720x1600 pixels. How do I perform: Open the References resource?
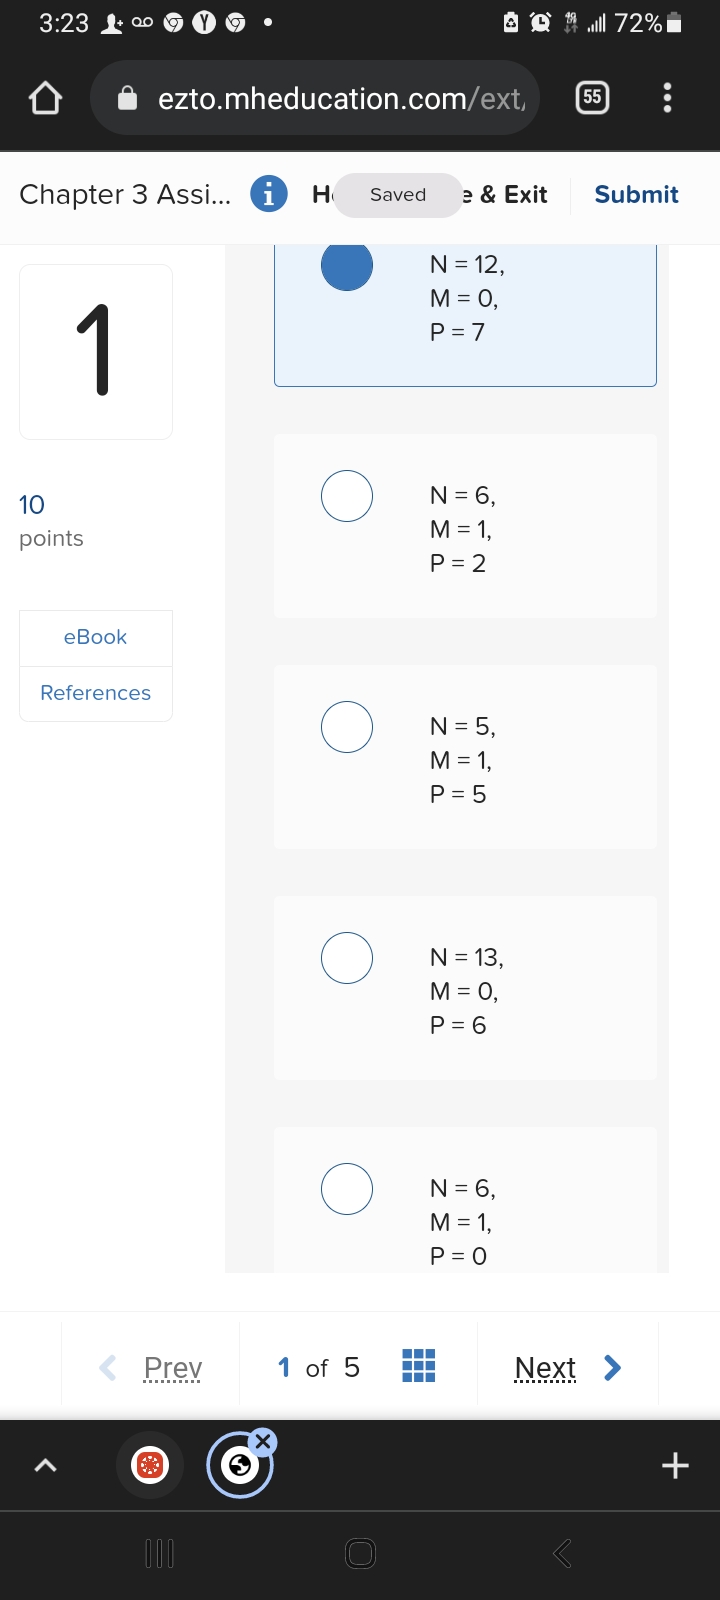coord(95,693)
